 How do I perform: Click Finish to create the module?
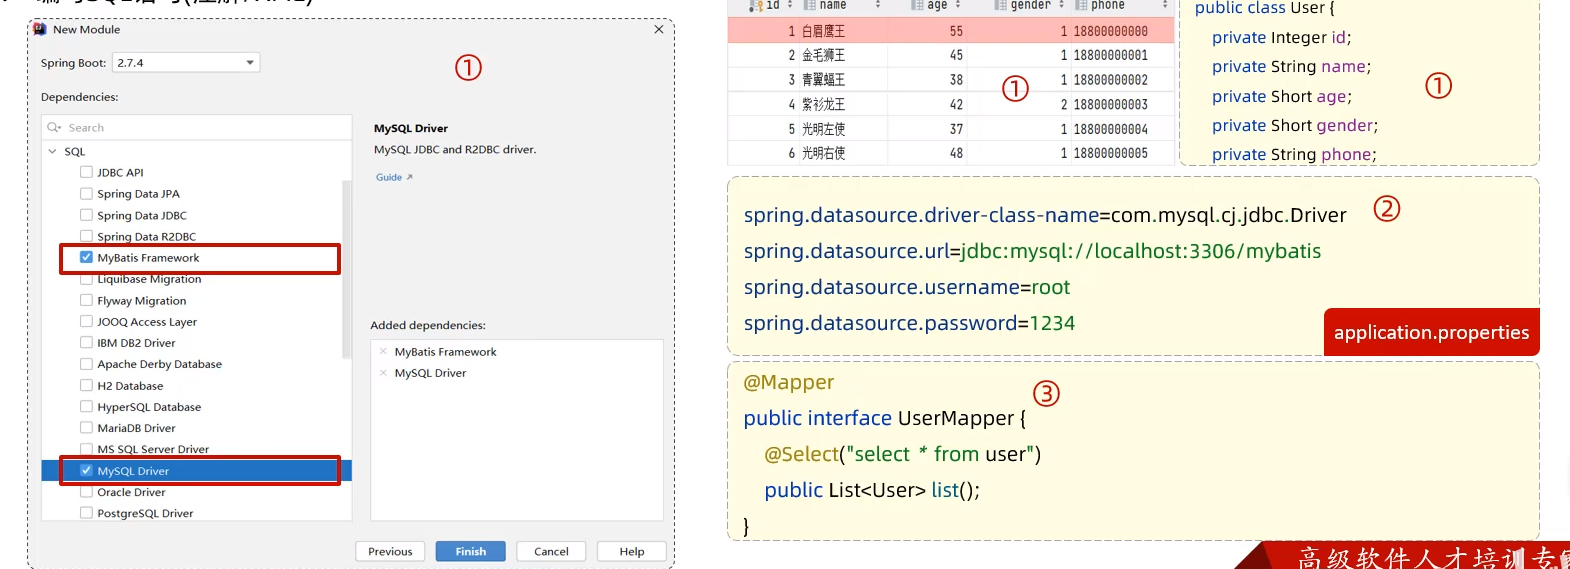click(471, 551)
